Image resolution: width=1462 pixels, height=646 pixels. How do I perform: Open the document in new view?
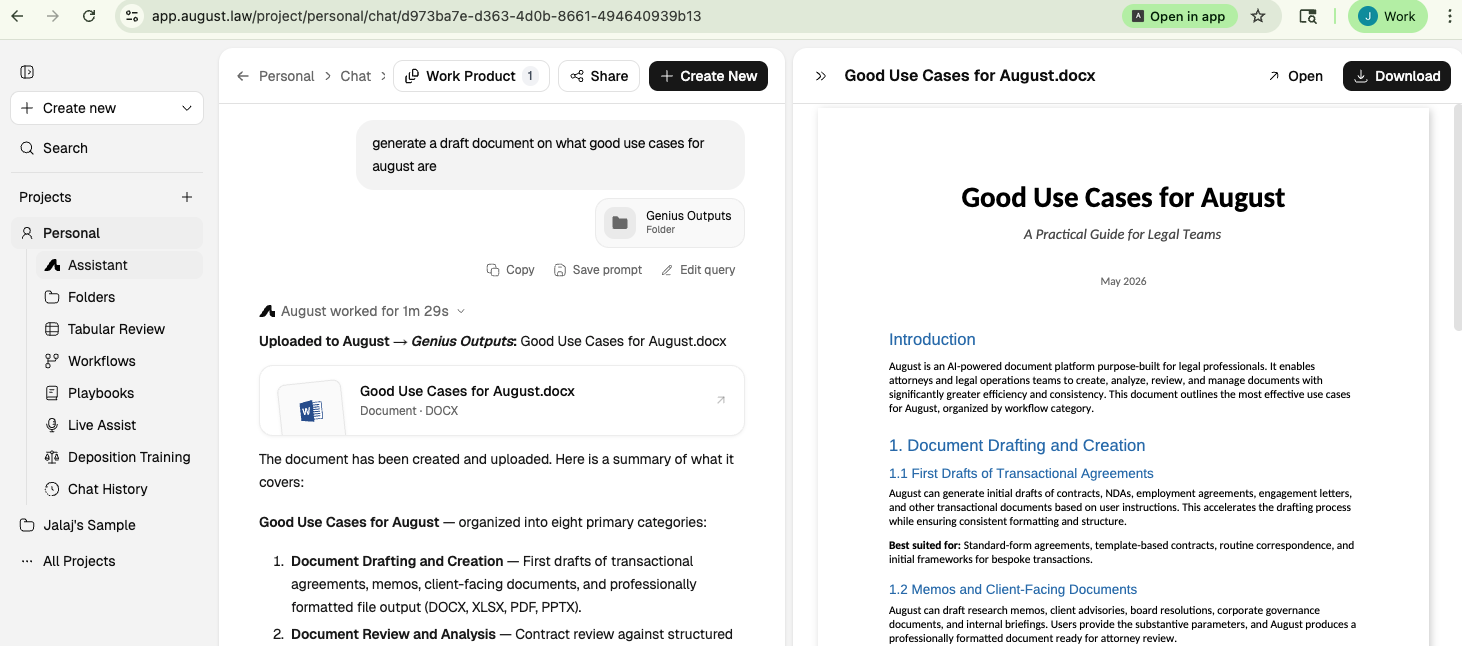coord(1295,76)
